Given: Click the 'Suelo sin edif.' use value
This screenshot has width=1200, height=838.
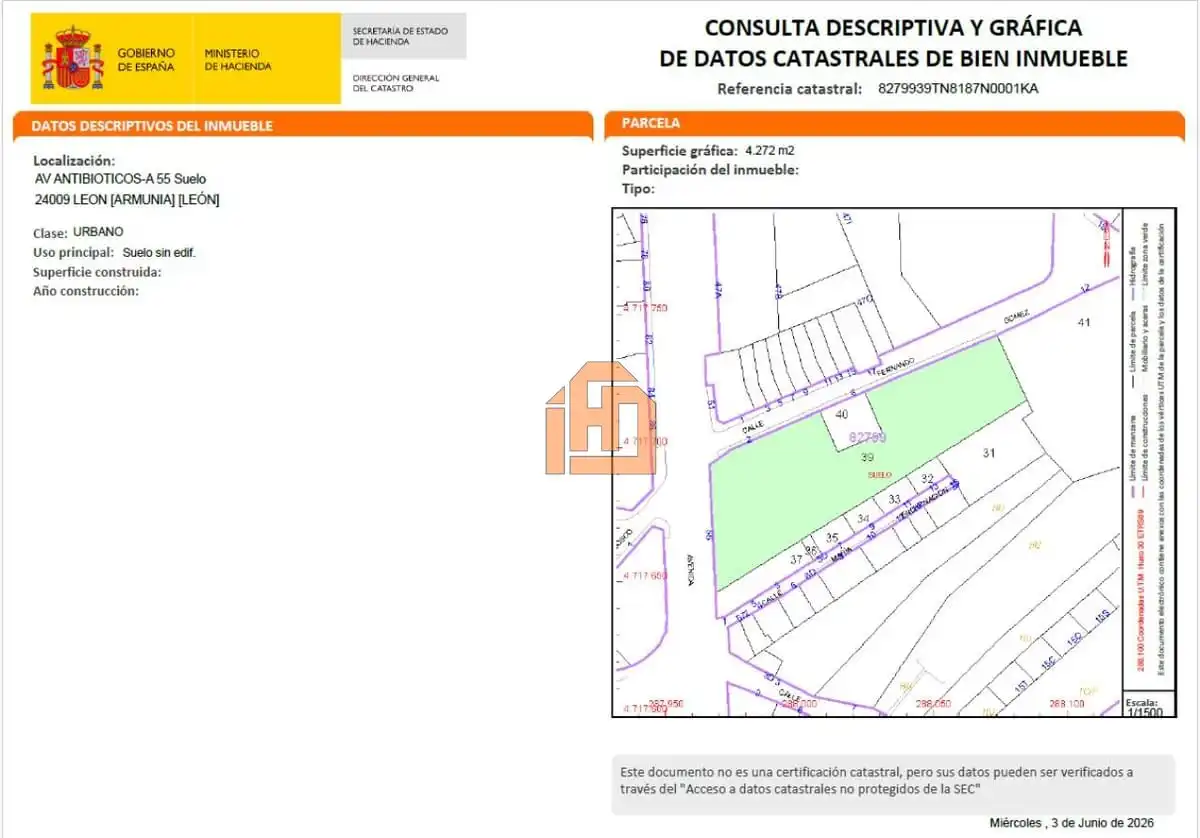Looking at the screenshot, I should pyautogui.click(x=159, y=253).
